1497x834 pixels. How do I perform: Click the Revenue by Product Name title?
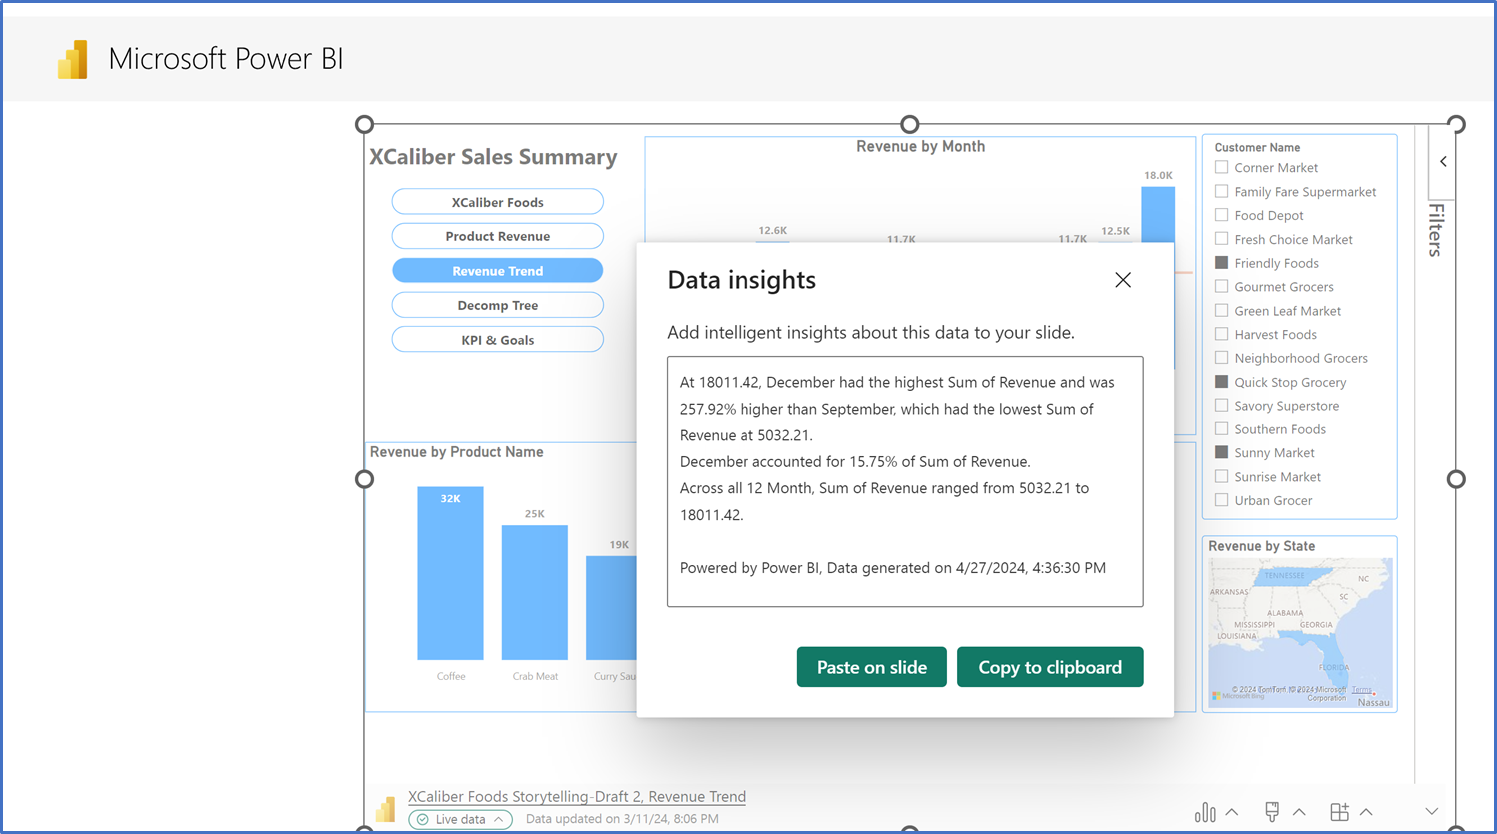click(x=456, y=452)
